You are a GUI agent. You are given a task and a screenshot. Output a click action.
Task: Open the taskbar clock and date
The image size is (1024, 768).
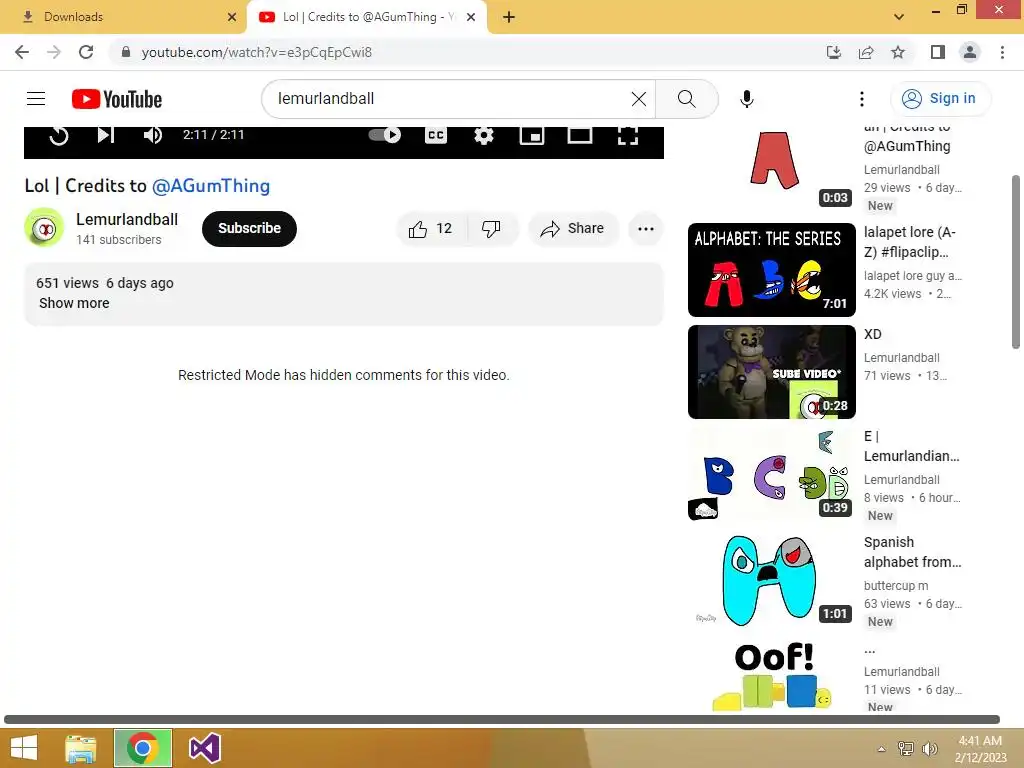[x=980, y=749]
